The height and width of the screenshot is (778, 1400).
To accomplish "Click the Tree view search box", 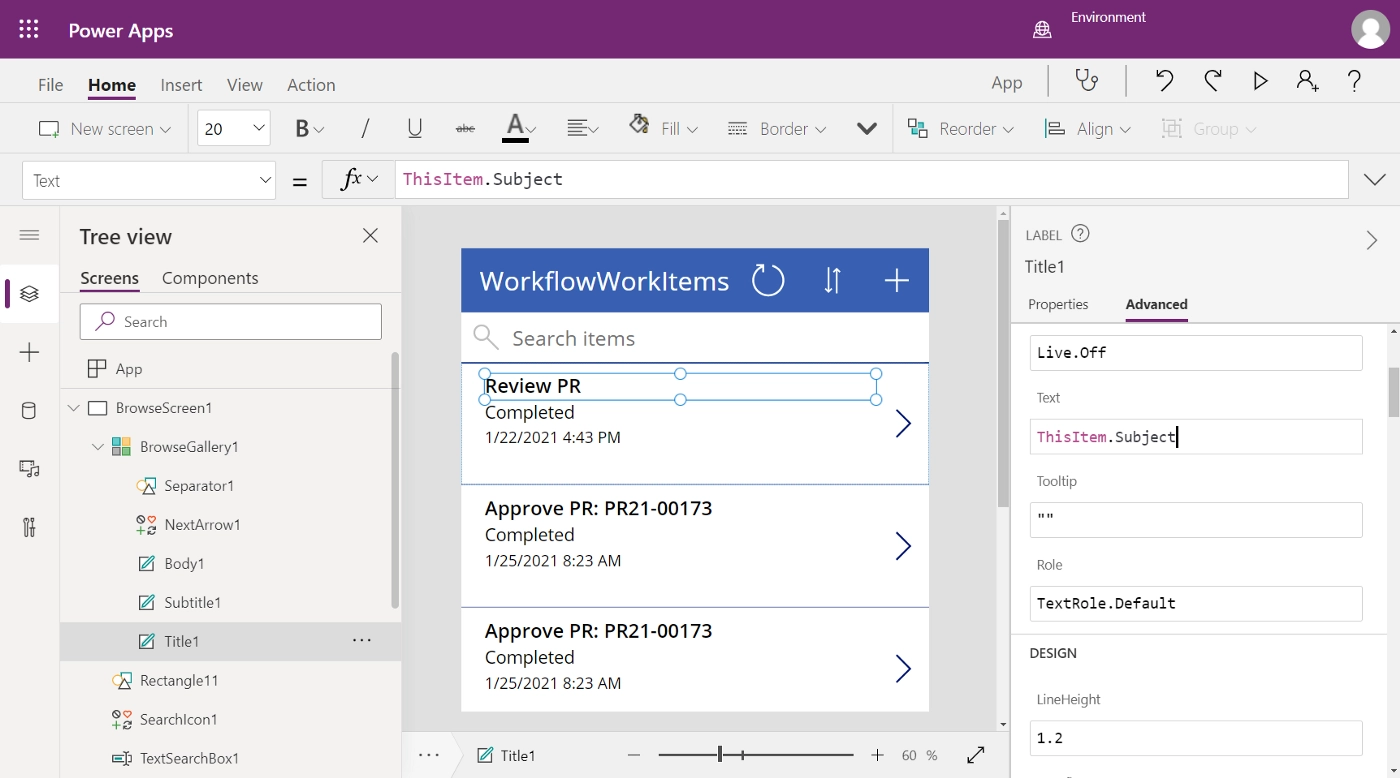I will 231,321.
